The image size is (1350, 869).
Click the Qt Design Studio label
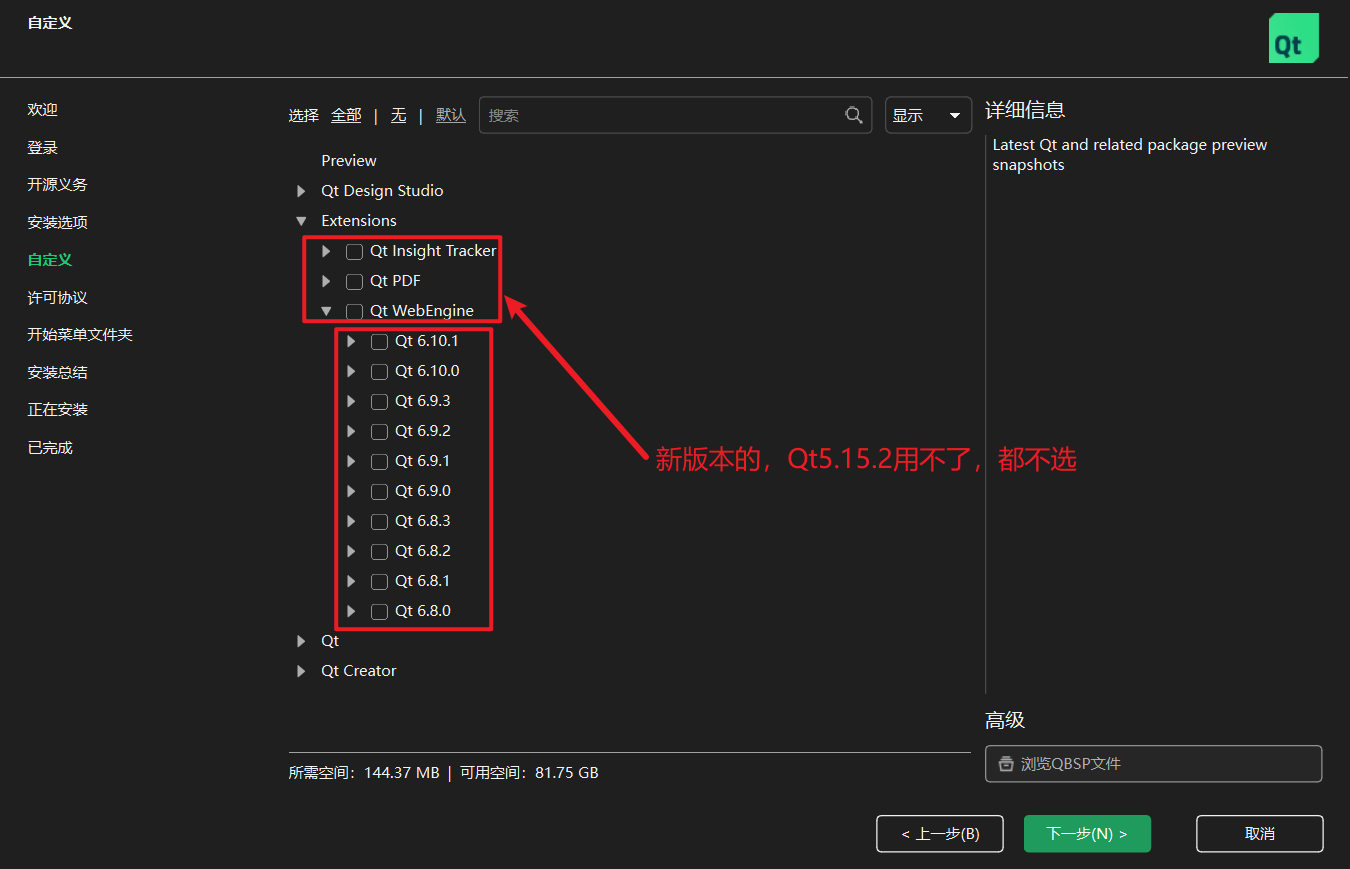click(x=382, y=191)
